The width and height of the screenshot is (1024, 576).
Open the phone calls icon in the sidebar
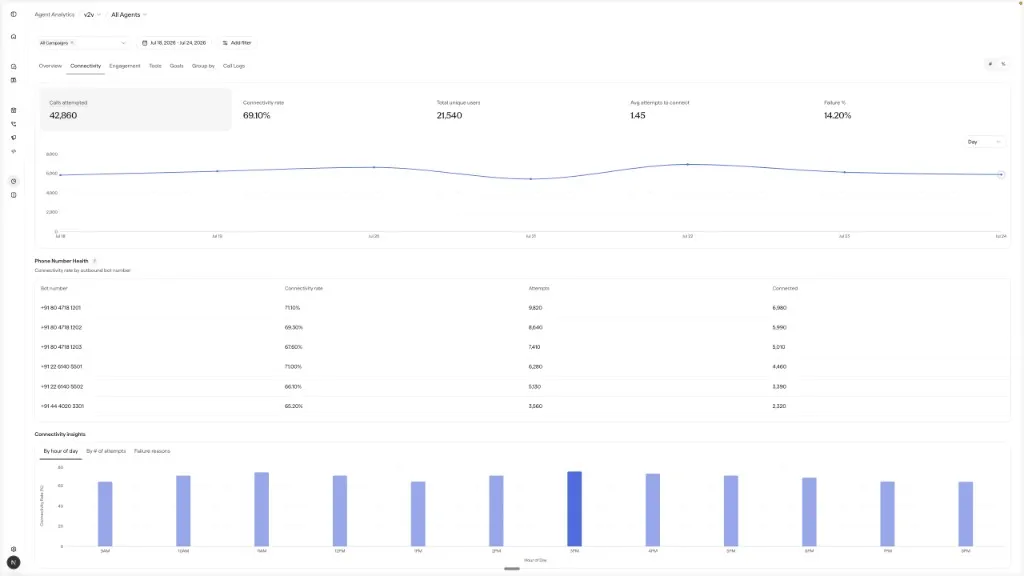pyautogui.click(x=13, y=124)
